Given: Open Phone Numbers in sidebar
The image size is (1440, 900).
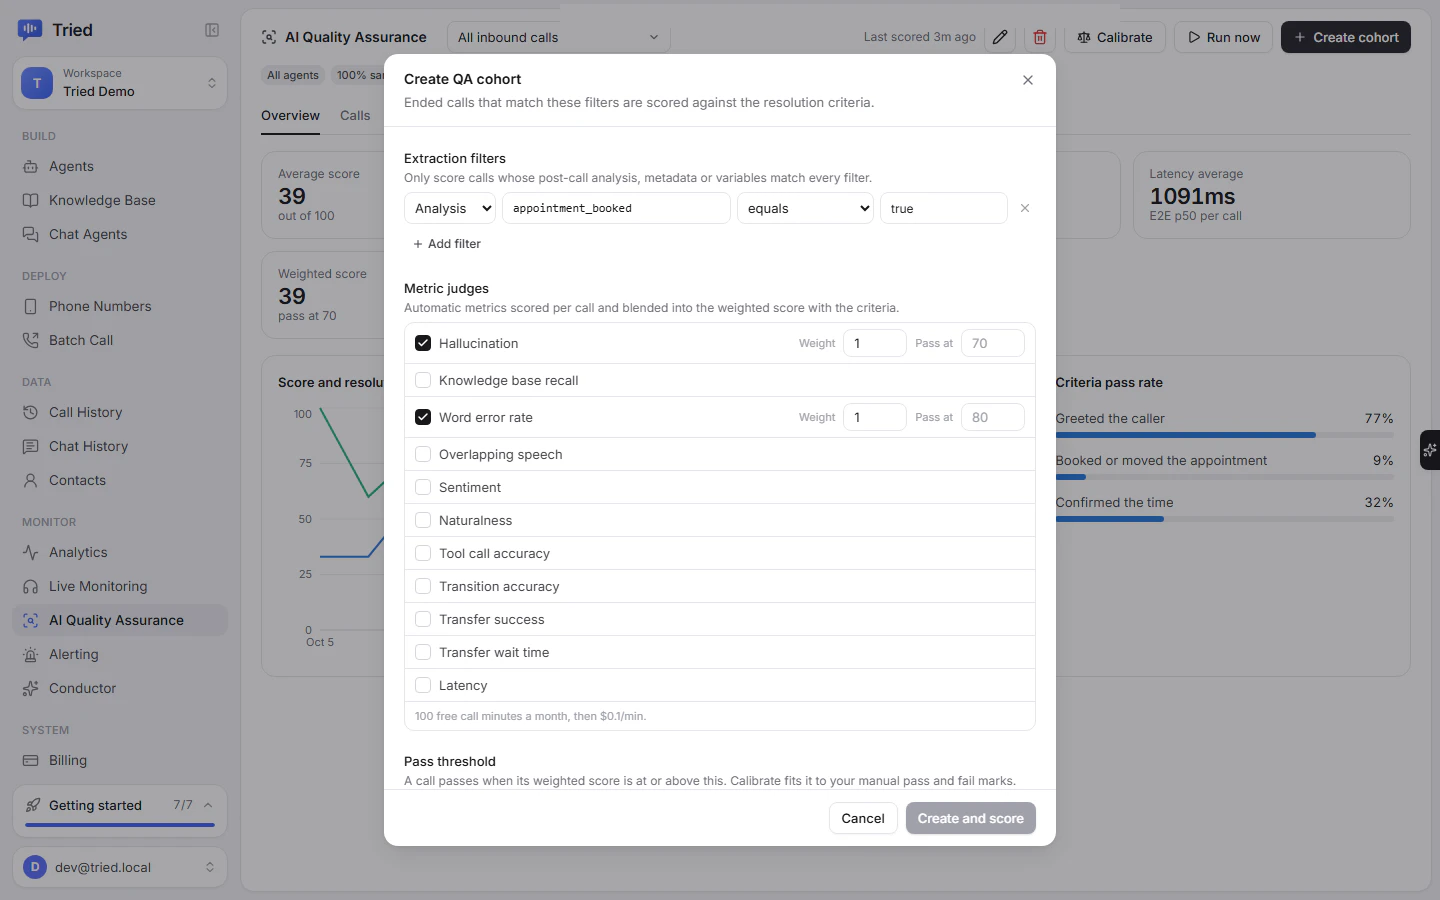Looking at the screenshot, I should (x=120, y=306).
